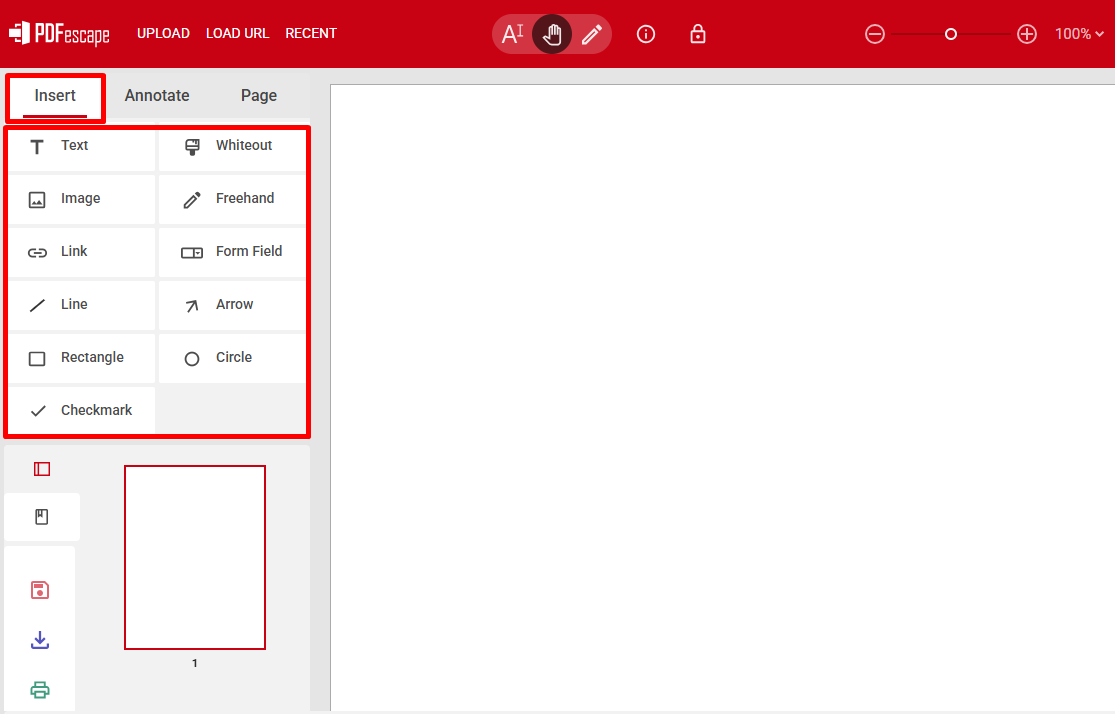Activate the pencil edit mode
This screenshot has height=714, width=1115.
click(x=591, y=35)
